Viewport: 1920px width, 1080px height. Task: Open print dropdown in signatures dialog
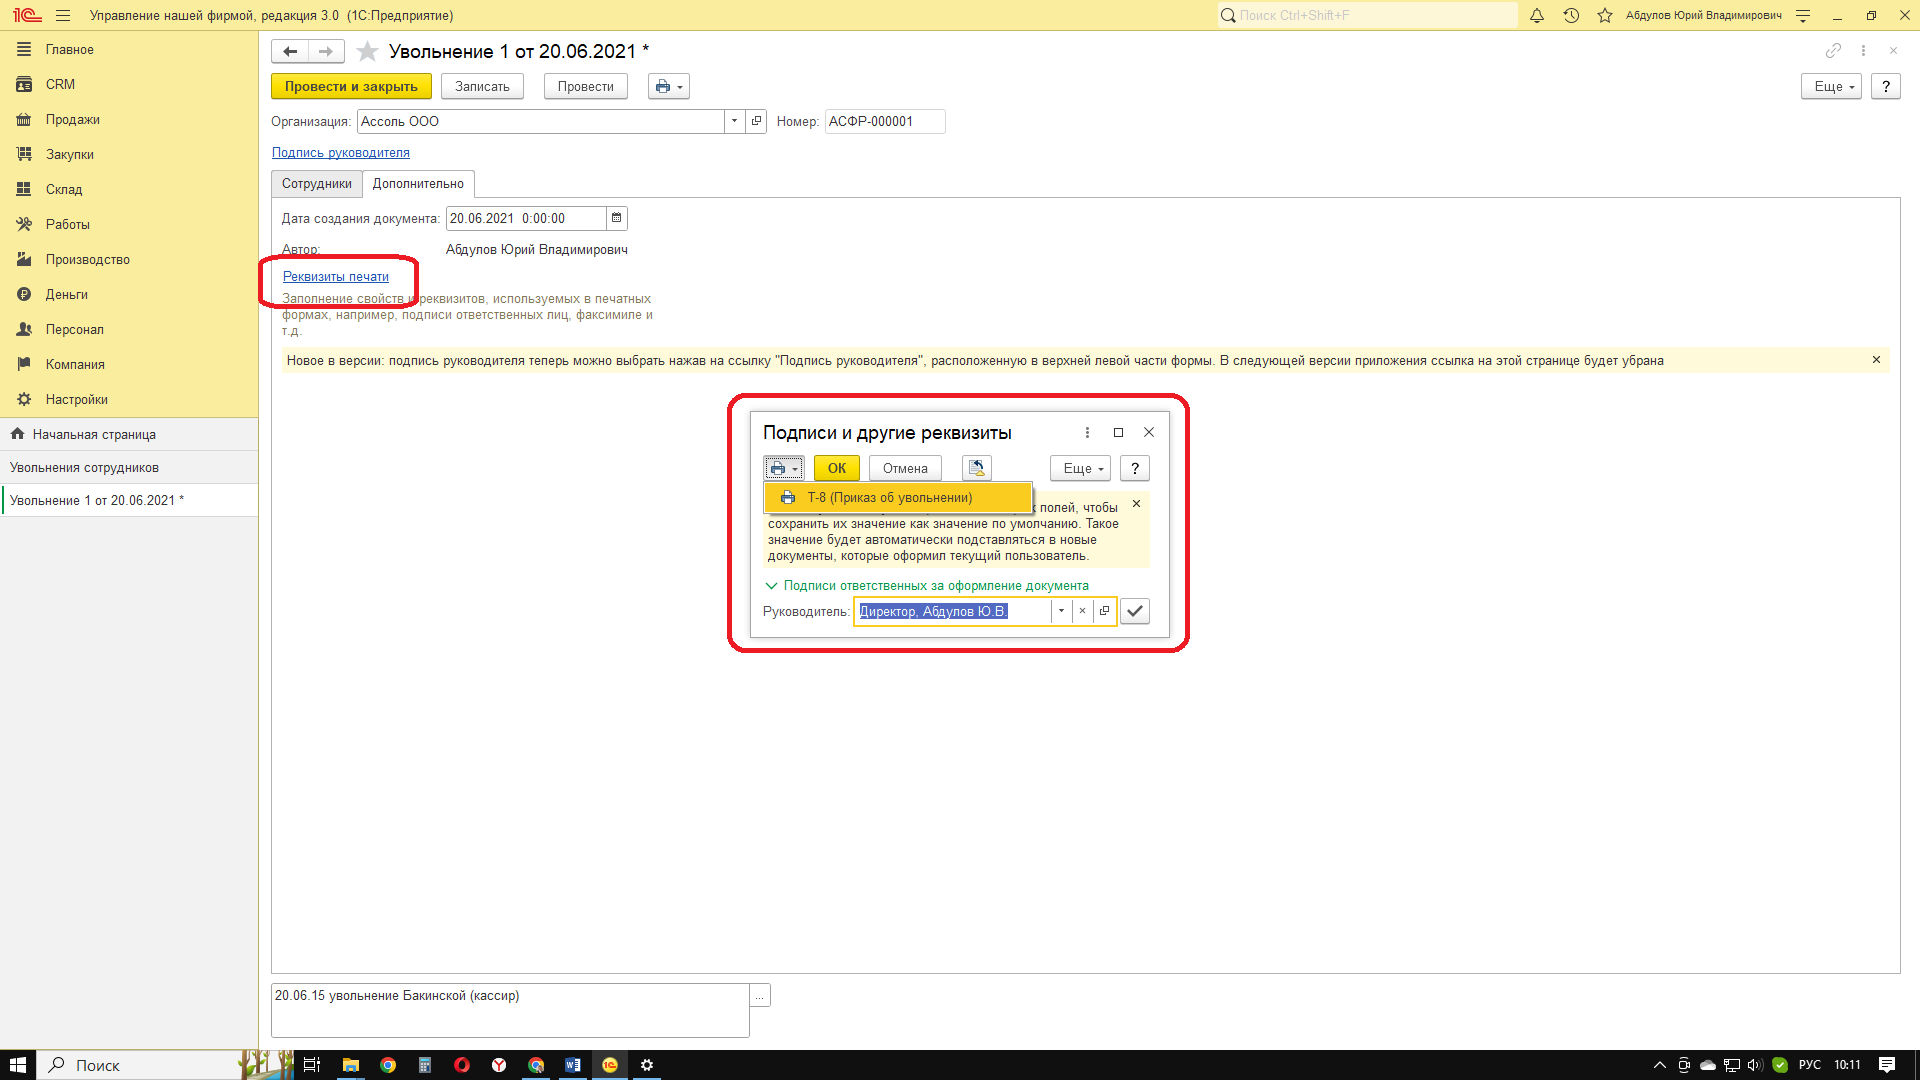click(x=784, y=468)
